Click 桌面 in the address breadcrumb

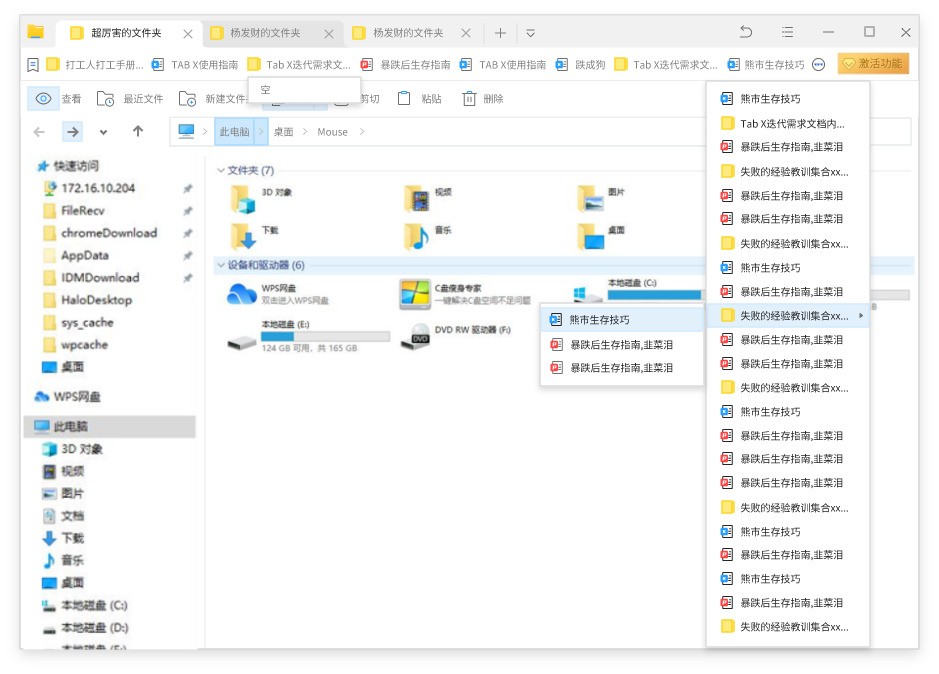coord(284,132)
